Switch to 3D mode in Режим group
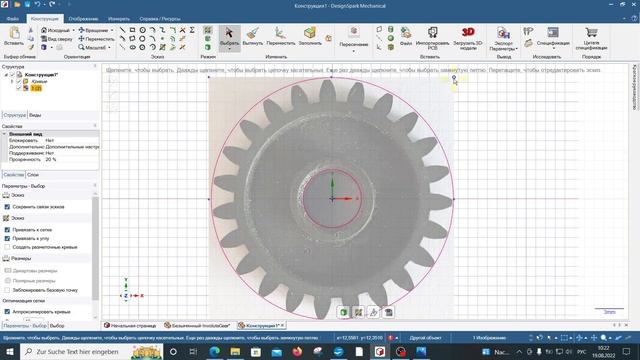This screenshot has width=640, height=360. [208, 47]
